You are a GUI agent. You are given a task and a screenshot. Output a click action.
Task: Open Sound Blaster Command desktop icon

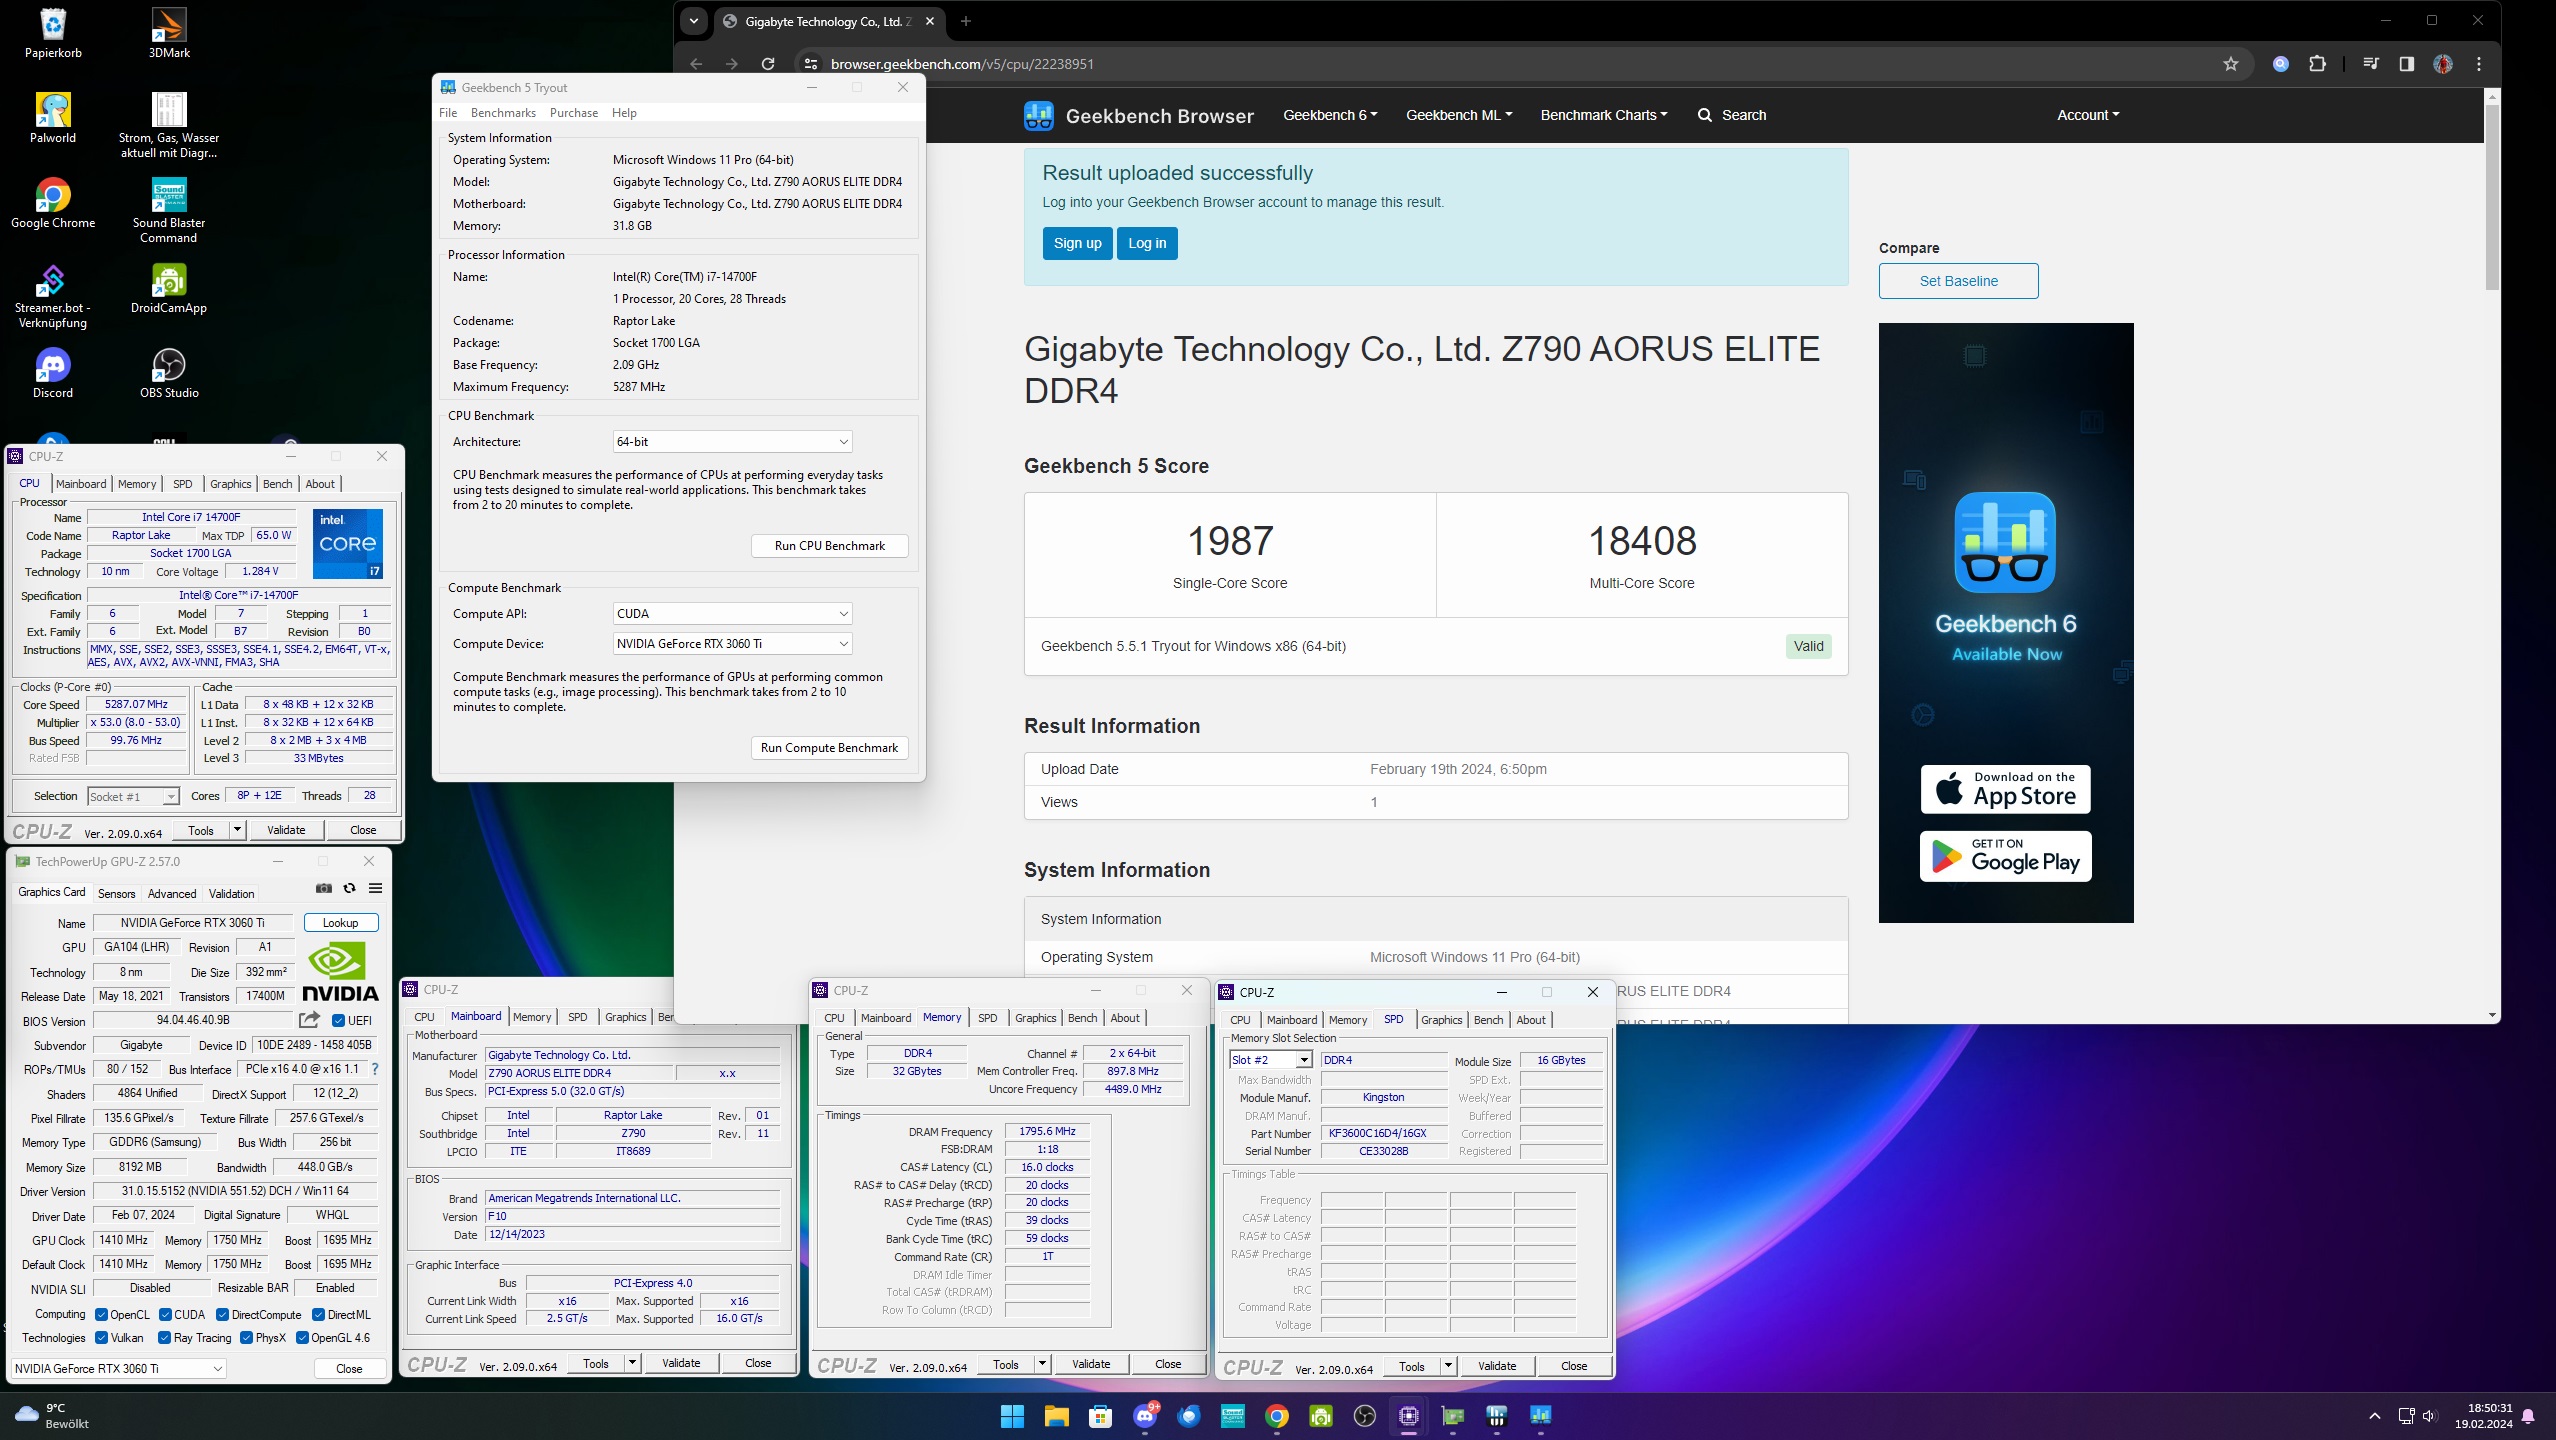169,209
